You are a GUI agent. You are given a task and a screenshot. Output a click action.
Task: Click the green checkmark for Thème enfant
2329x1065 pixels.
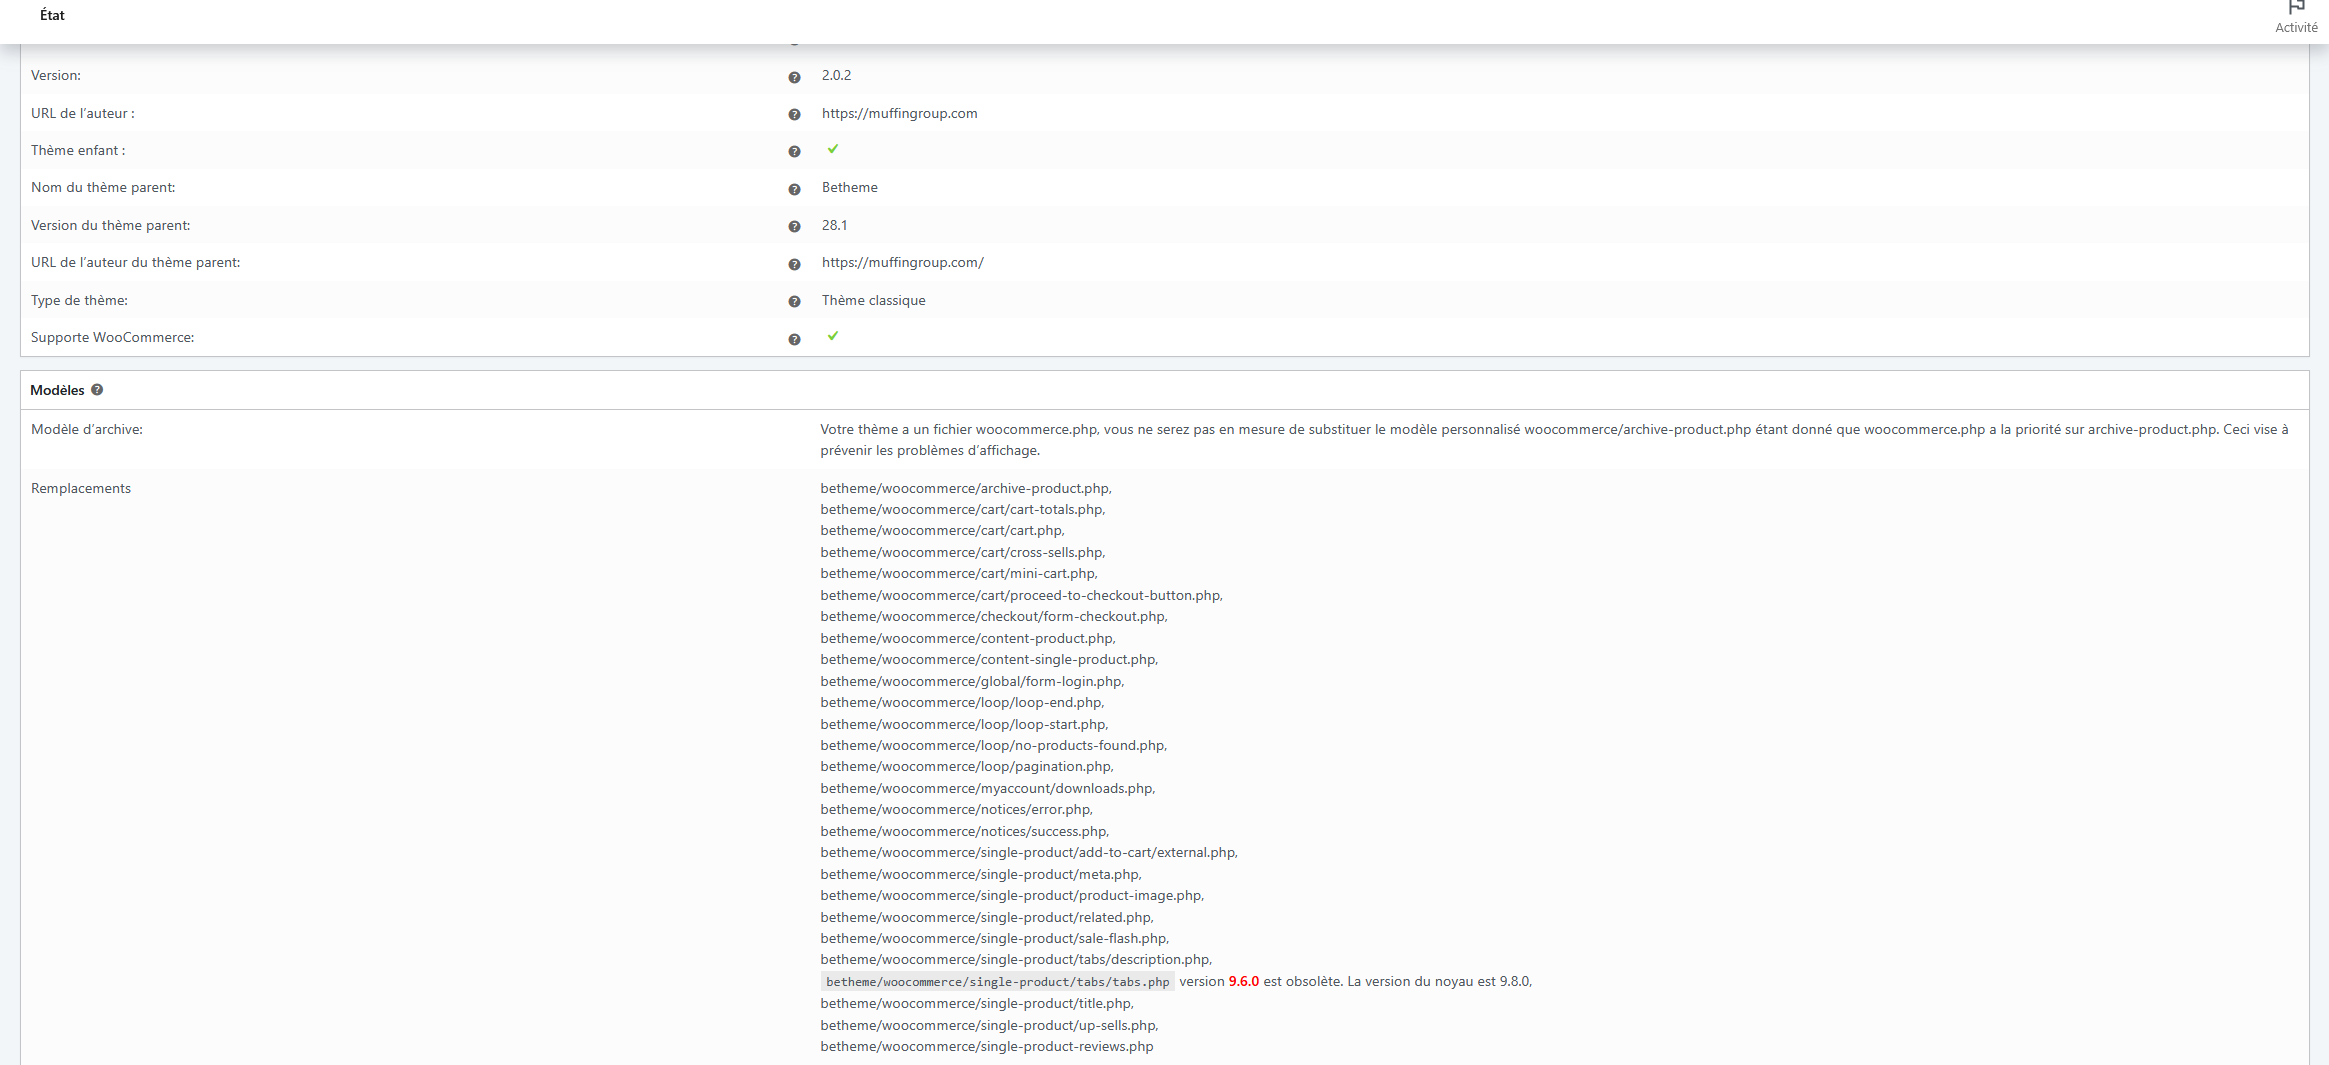833,149
